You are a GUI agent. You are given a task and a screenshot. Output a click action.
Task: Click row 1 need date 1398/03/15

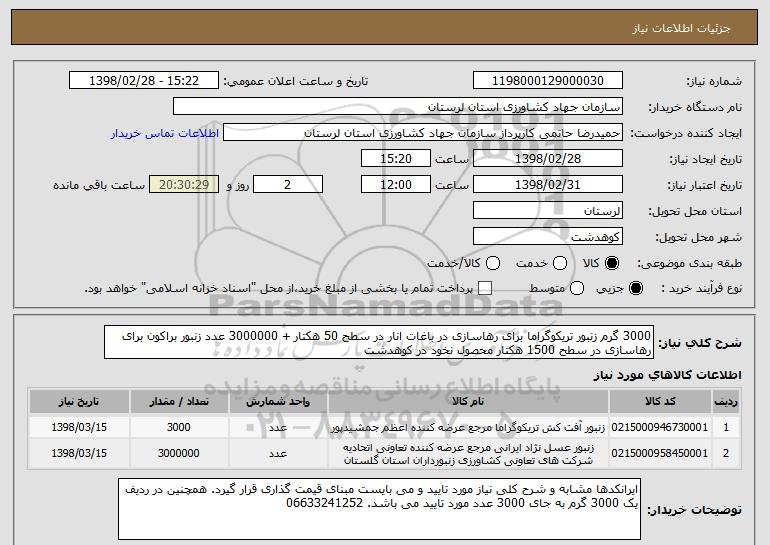(79, 427)
